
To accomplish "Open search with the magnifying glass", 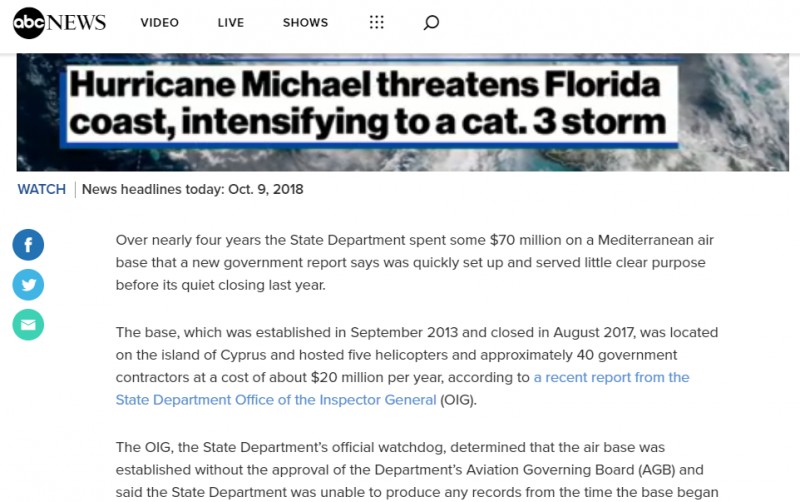I will pos(431,23).
